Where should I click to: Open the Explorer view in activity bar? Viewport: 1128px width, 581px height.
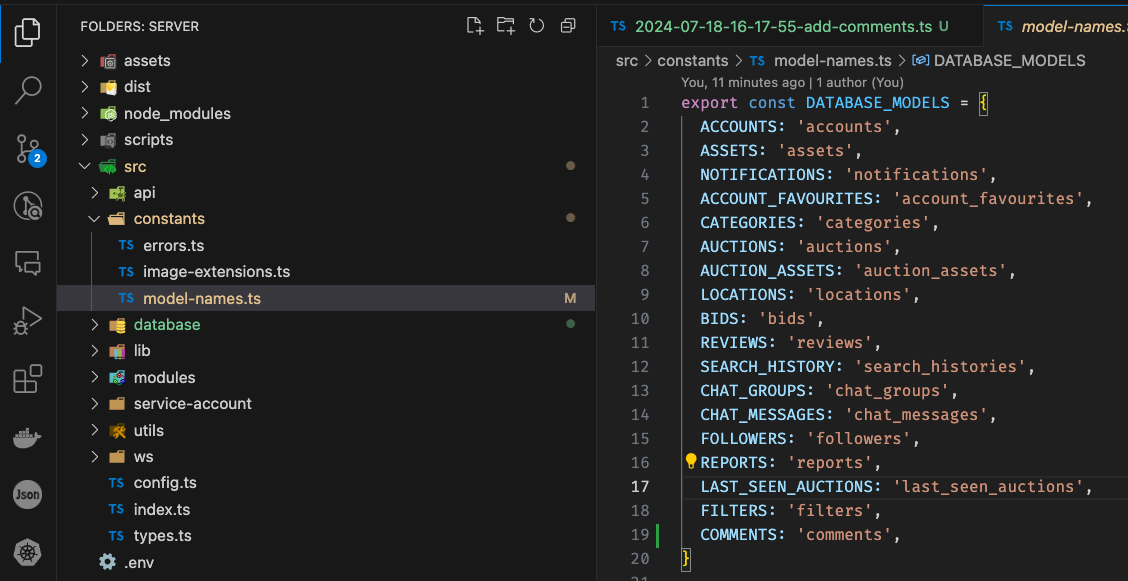27,32
